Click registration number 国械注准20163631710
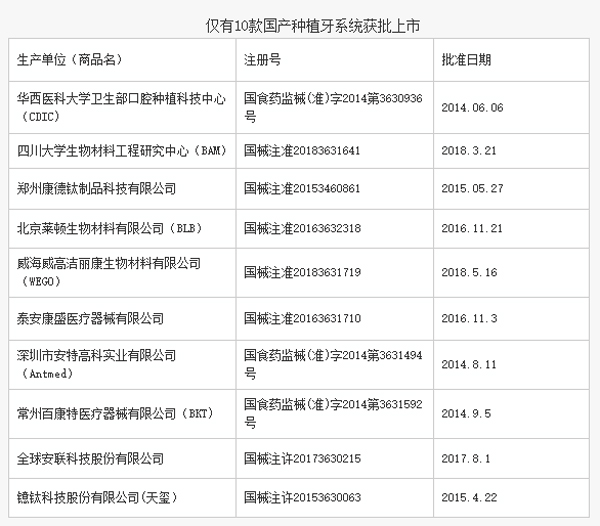The height and width of the screenshot is (526, 600). [302, 318]
